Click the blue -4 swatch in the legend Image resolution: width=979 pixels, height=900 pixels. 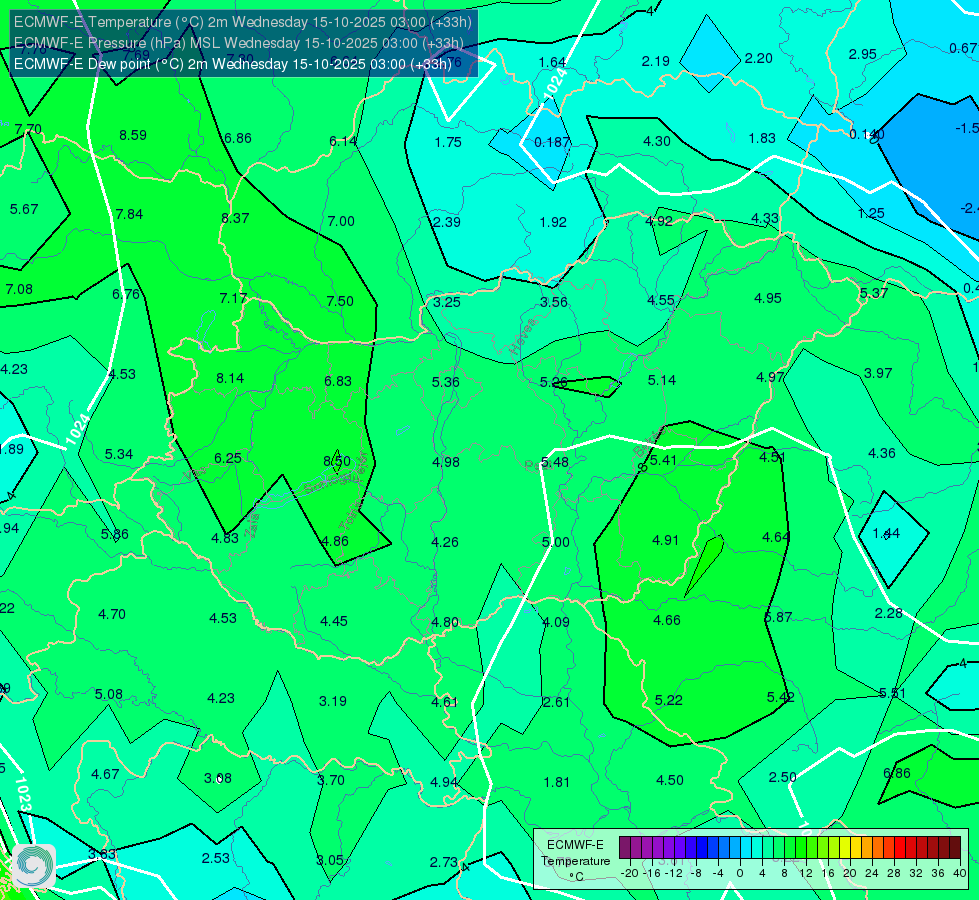(x=712, y=848)
